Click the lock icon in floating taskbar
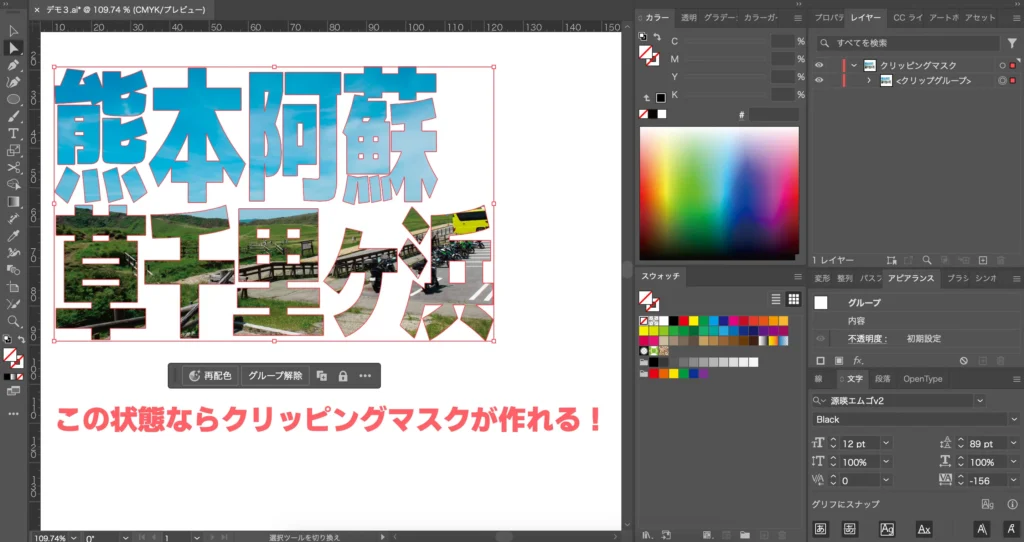Viewport: 1024px width, 542px height. [x=343, y=376]
